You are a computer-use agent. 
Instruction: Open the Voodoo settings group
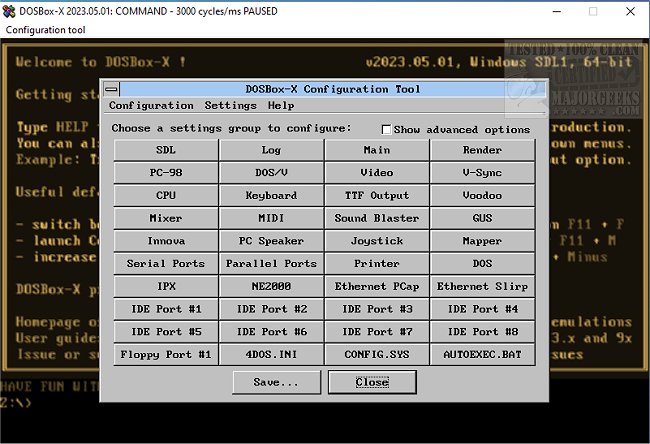pos(483,196)
